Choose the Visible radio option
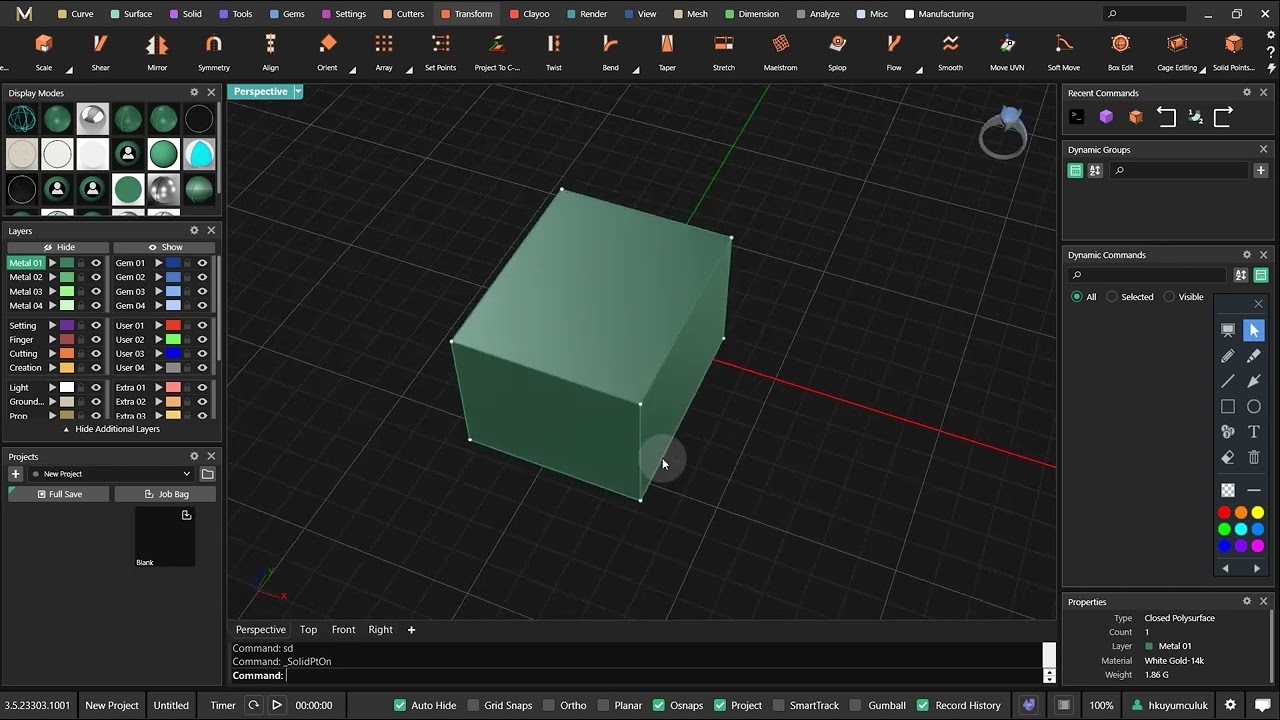The height and width of the screenshot is (720, 1280). click(1169, 297)
